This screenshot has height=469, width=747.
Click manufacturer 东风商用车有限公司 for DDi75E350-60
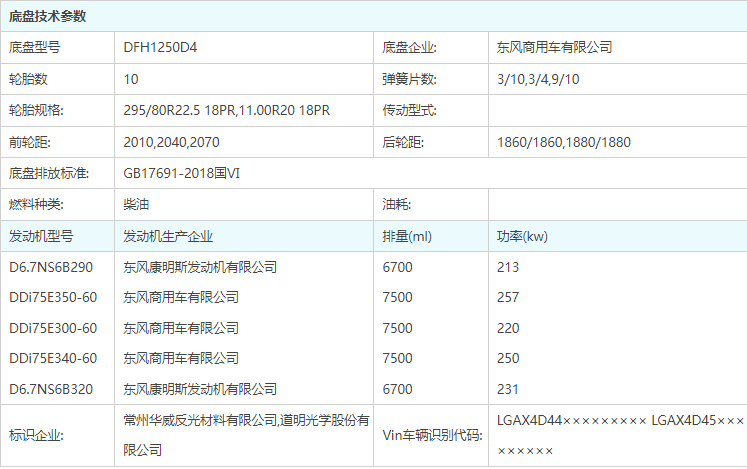181,297
